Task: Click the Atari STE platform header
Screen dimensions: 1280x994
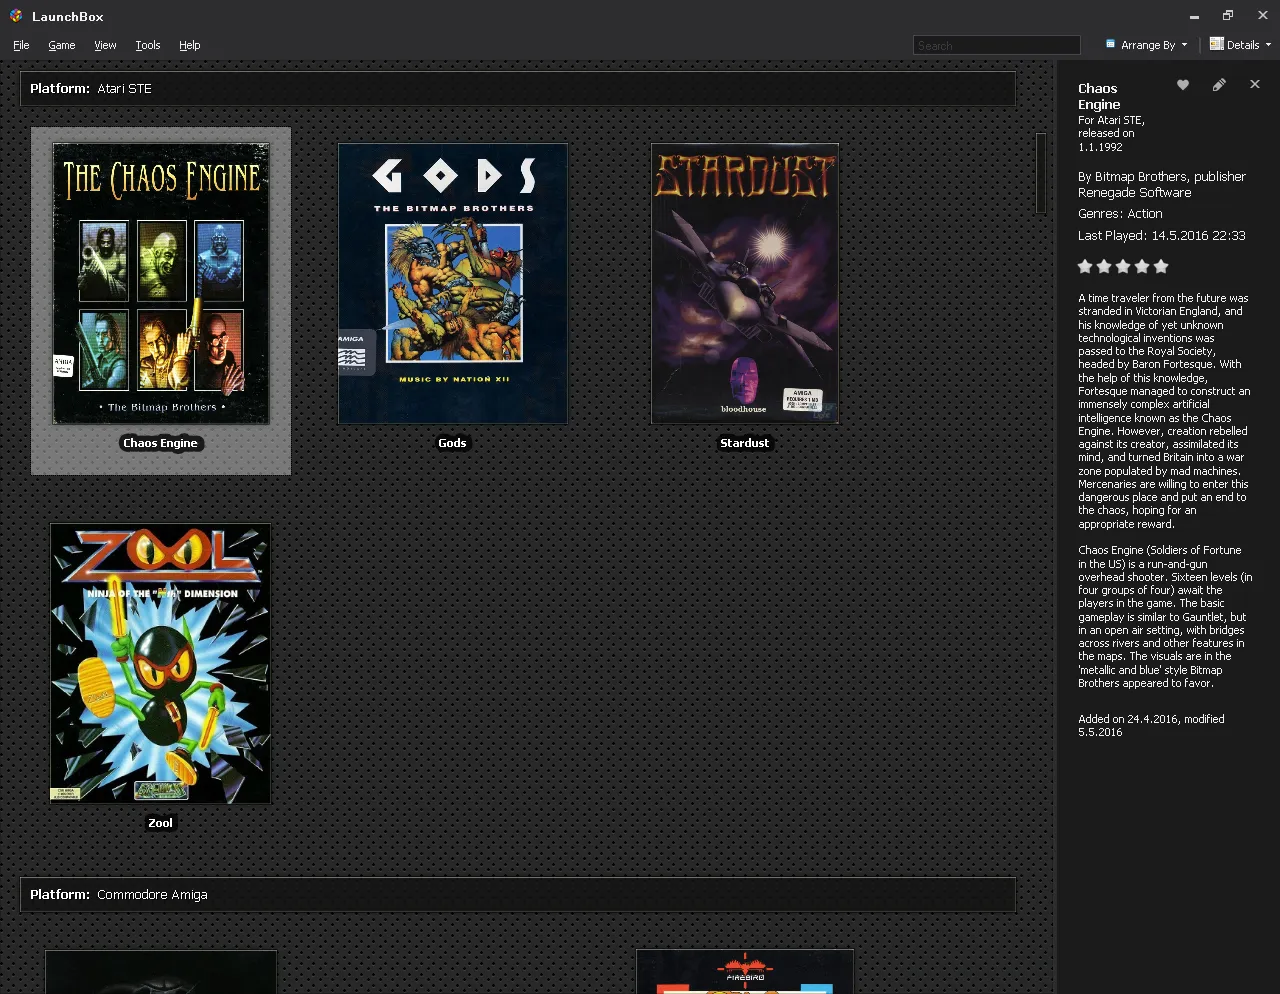Action: pos(518,89)
